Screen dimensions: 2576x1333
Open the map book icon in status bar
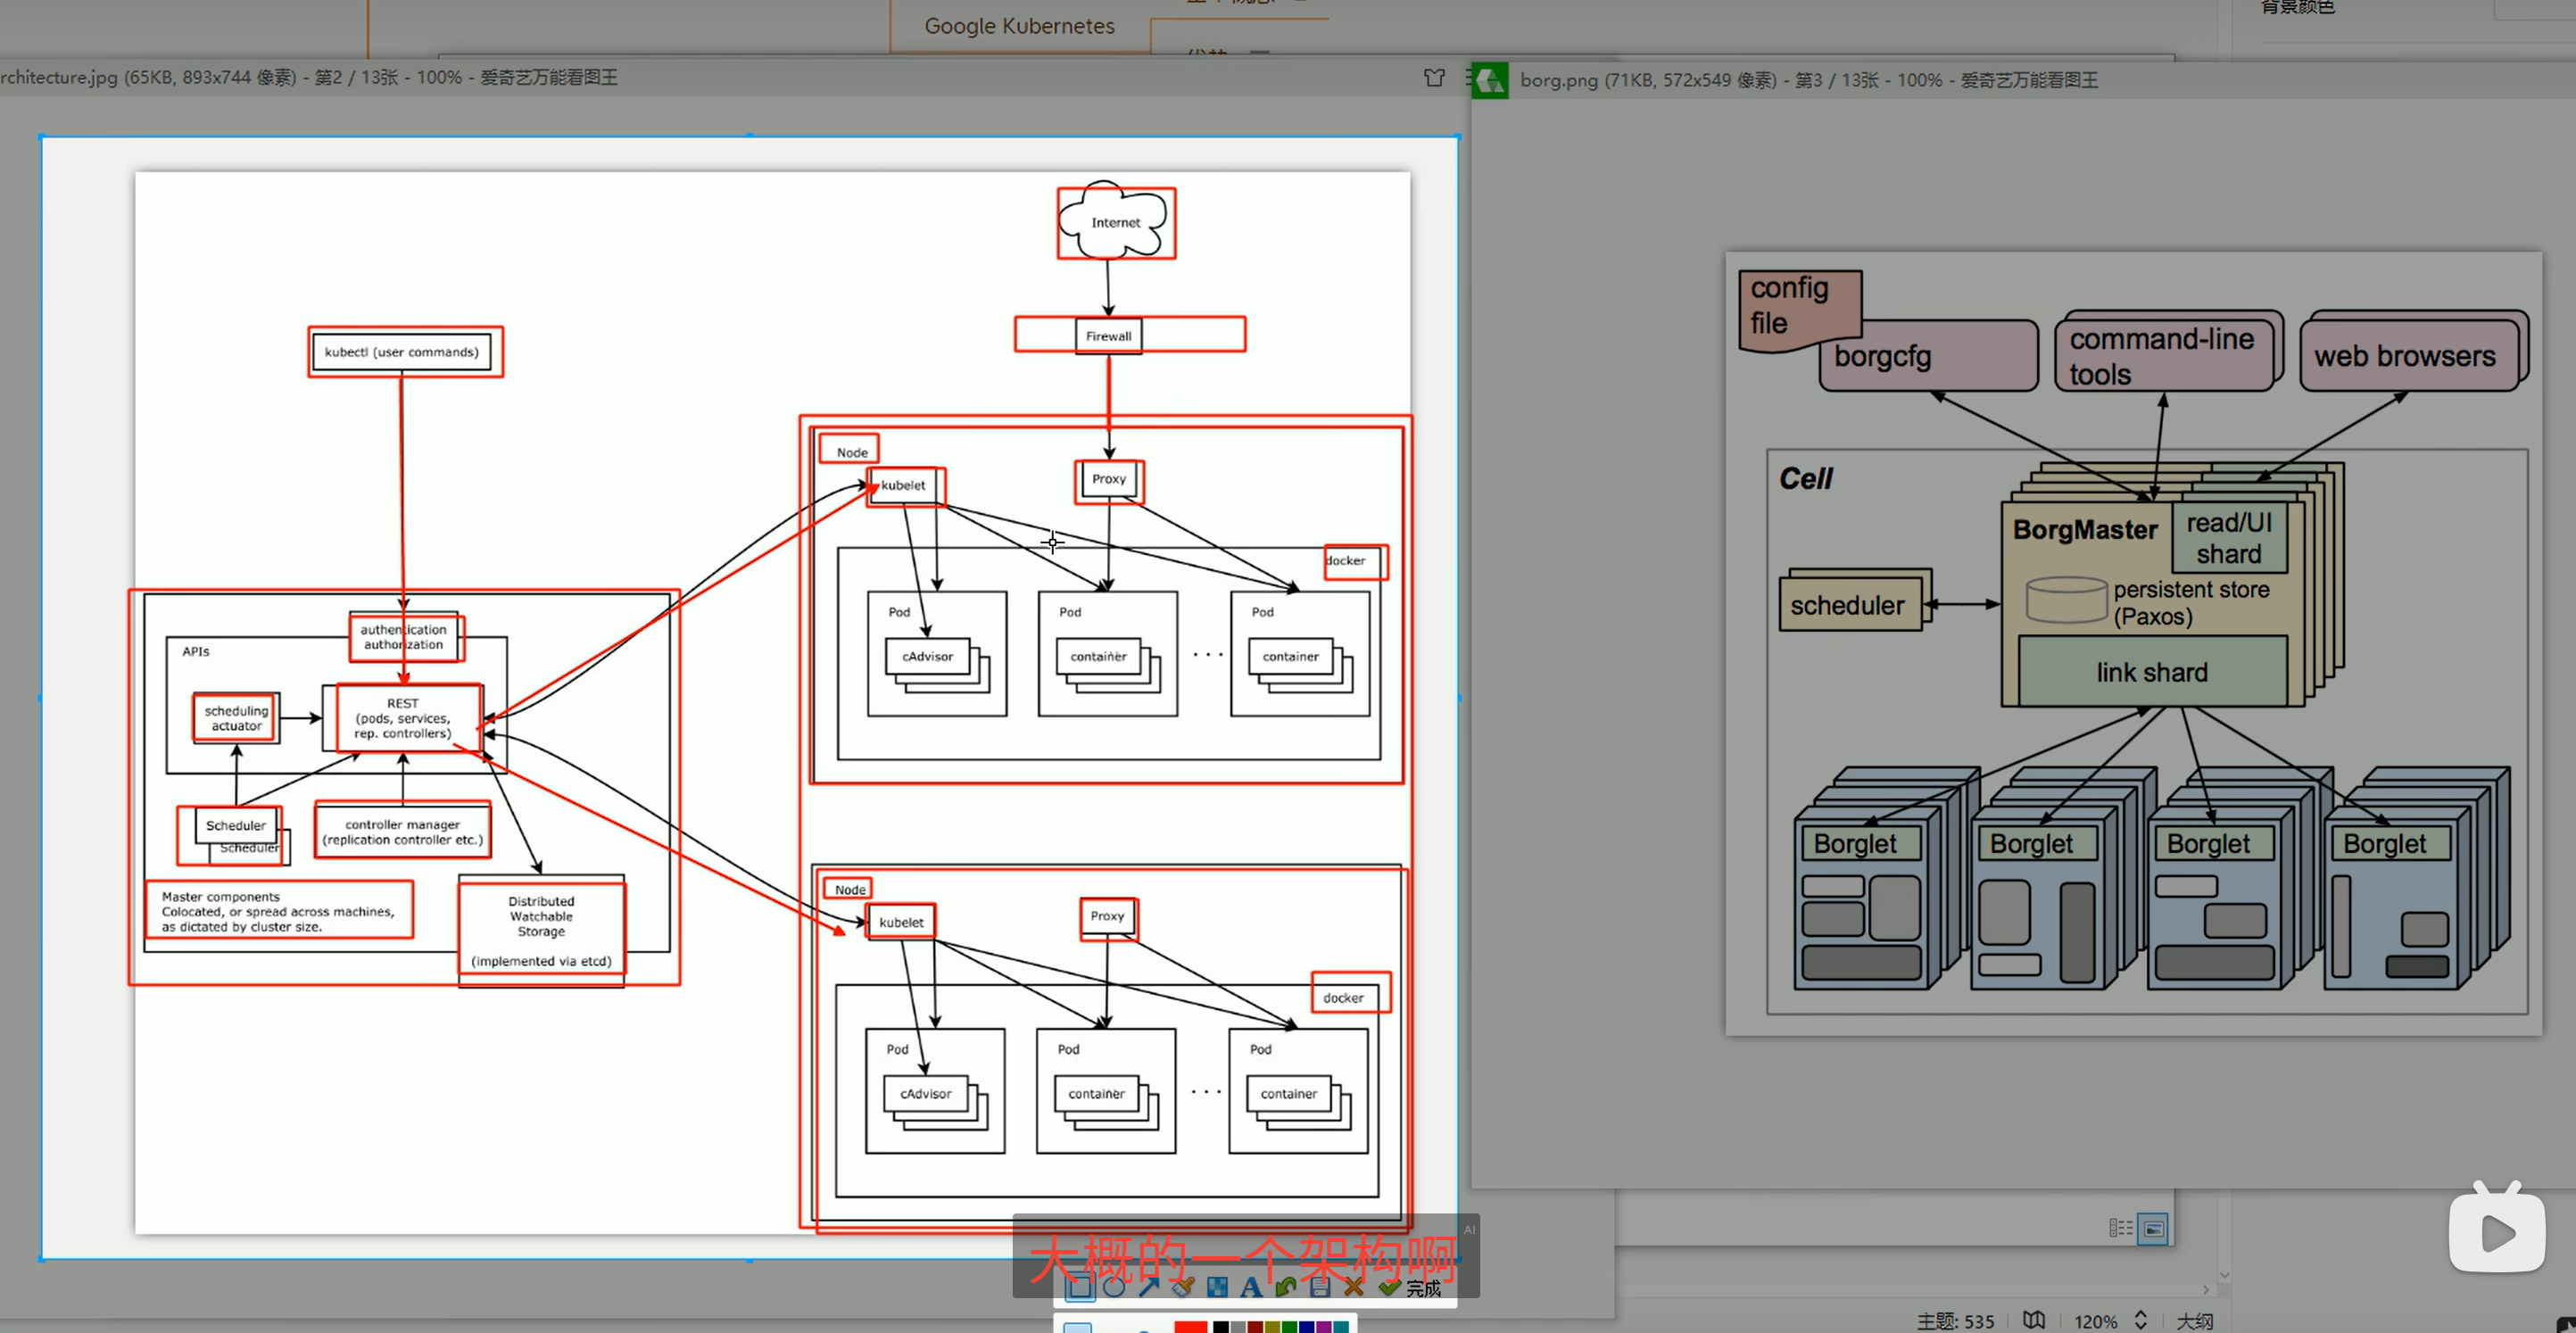(2034, 1320)
